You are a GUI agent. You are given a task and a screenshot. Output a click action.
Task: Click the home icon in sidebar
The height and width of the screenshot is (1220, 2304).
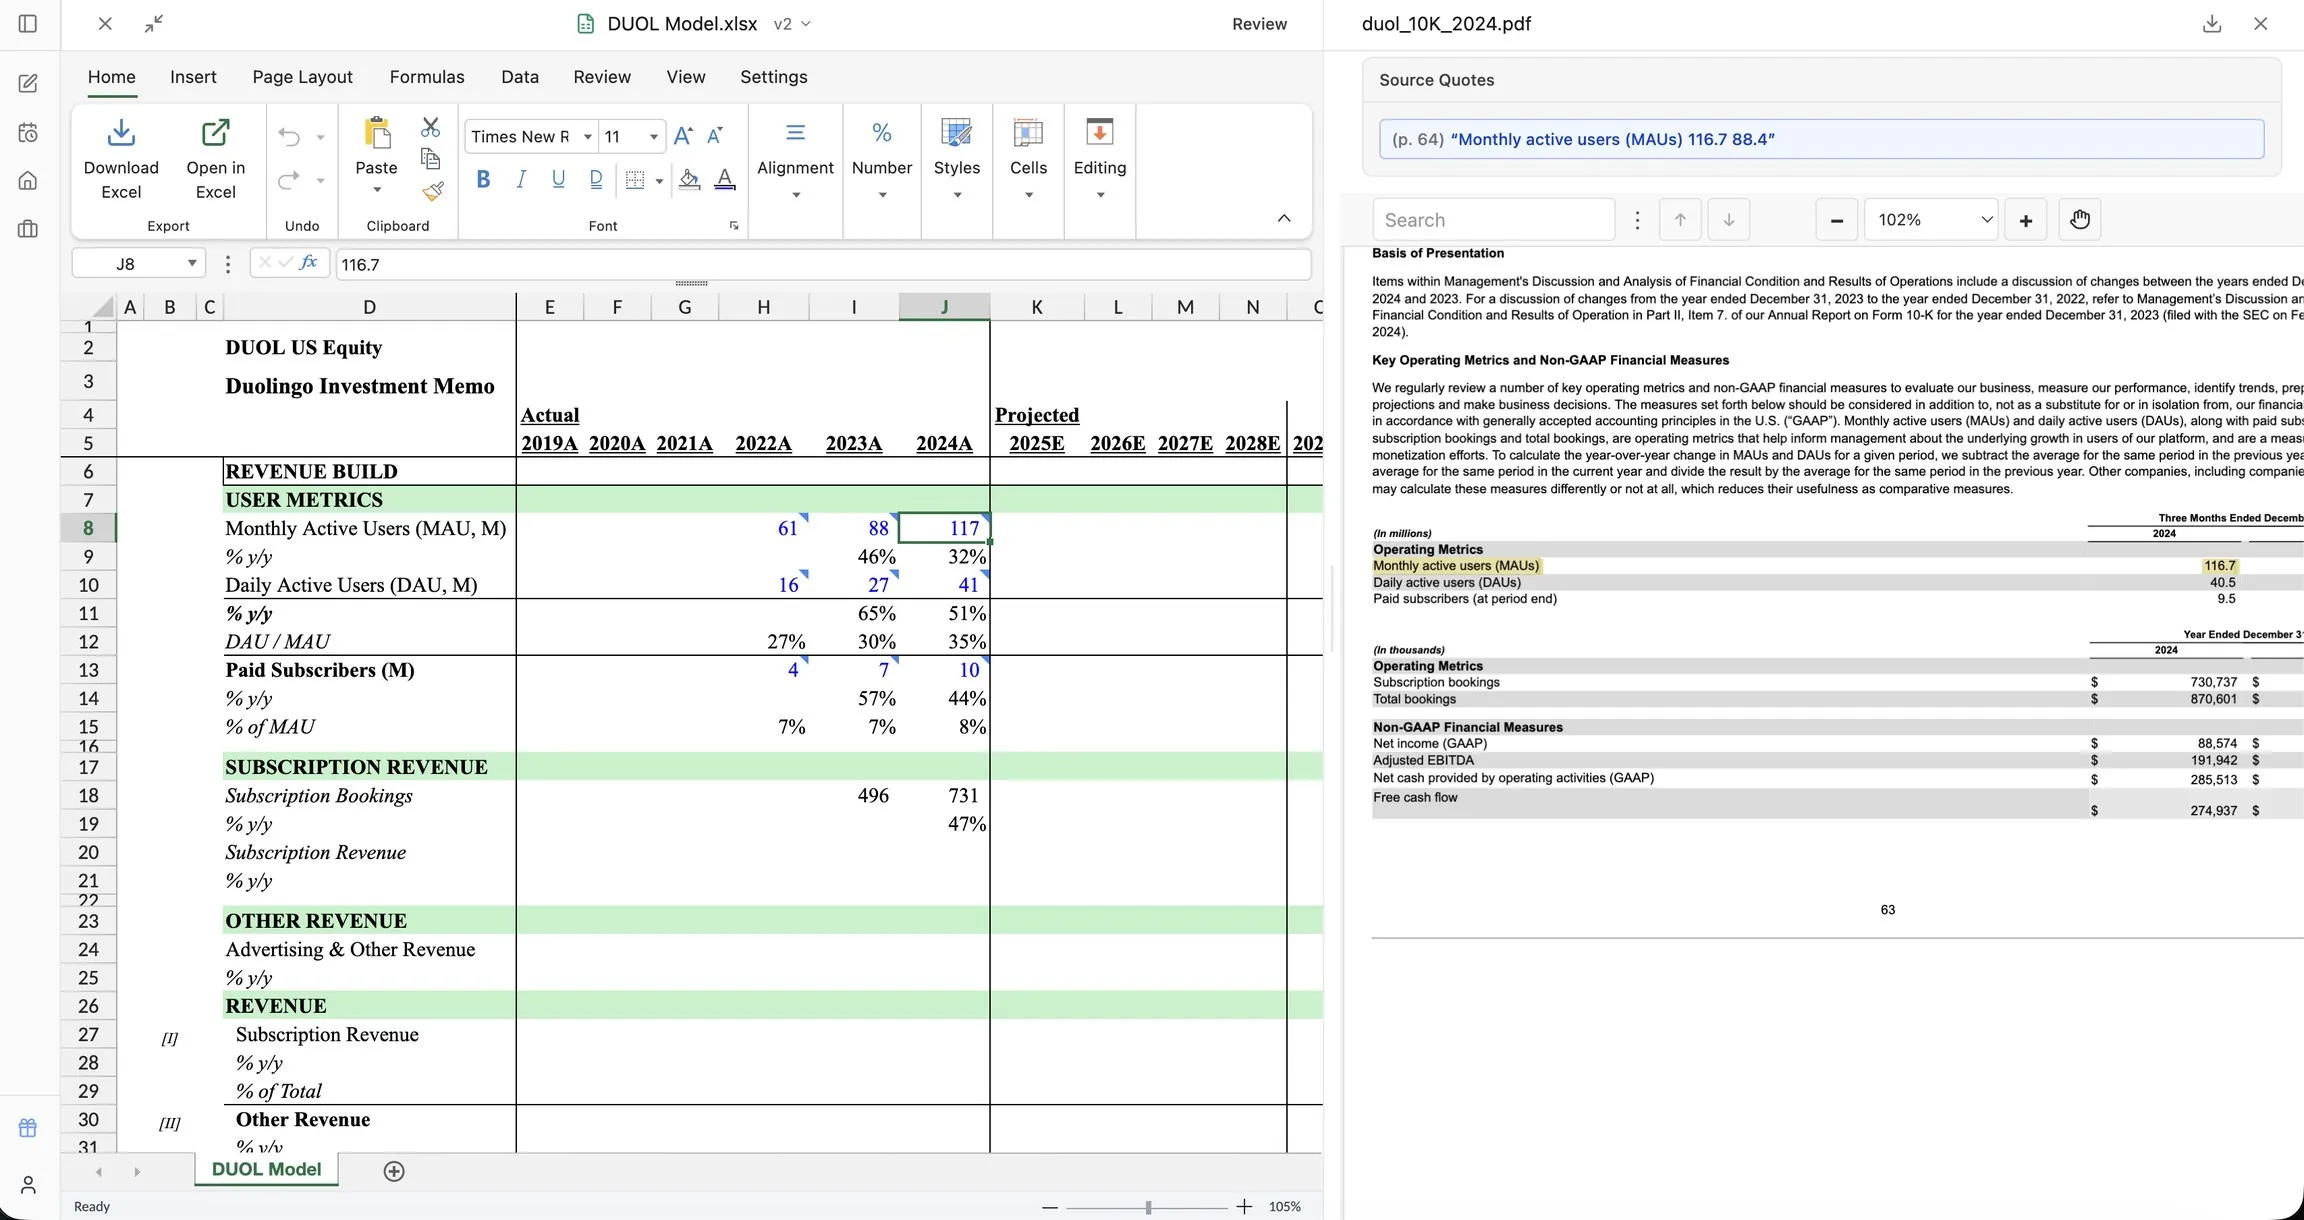click(x=28, y=181)
